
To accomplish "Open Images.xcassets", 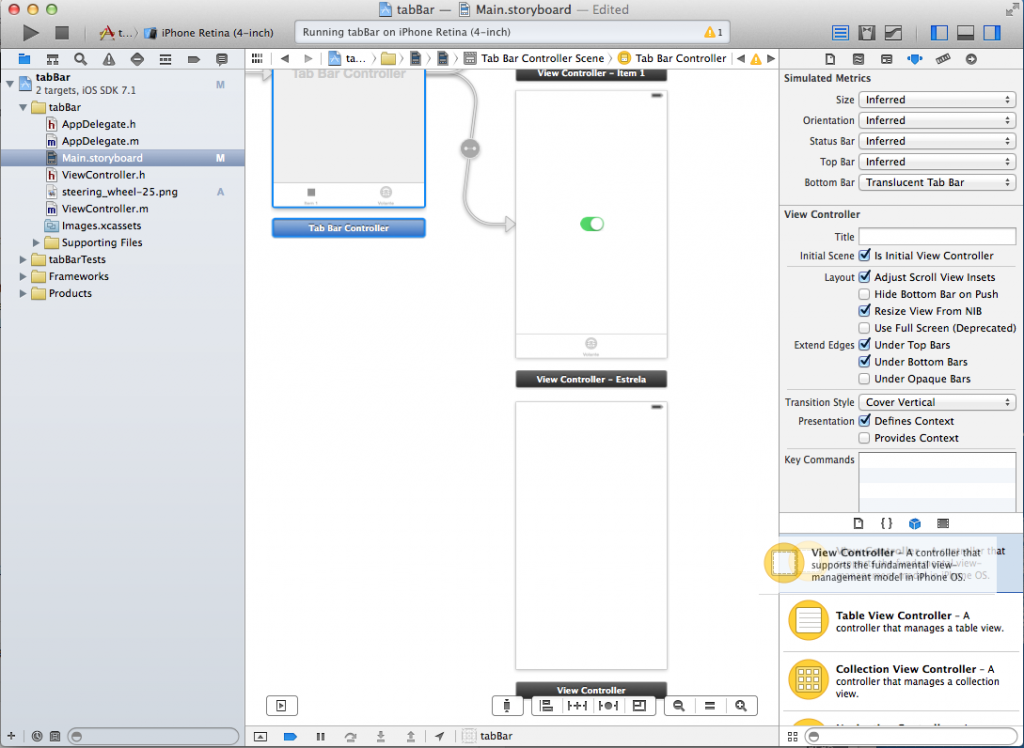I will pyautogui.click(x=101, y=226).
